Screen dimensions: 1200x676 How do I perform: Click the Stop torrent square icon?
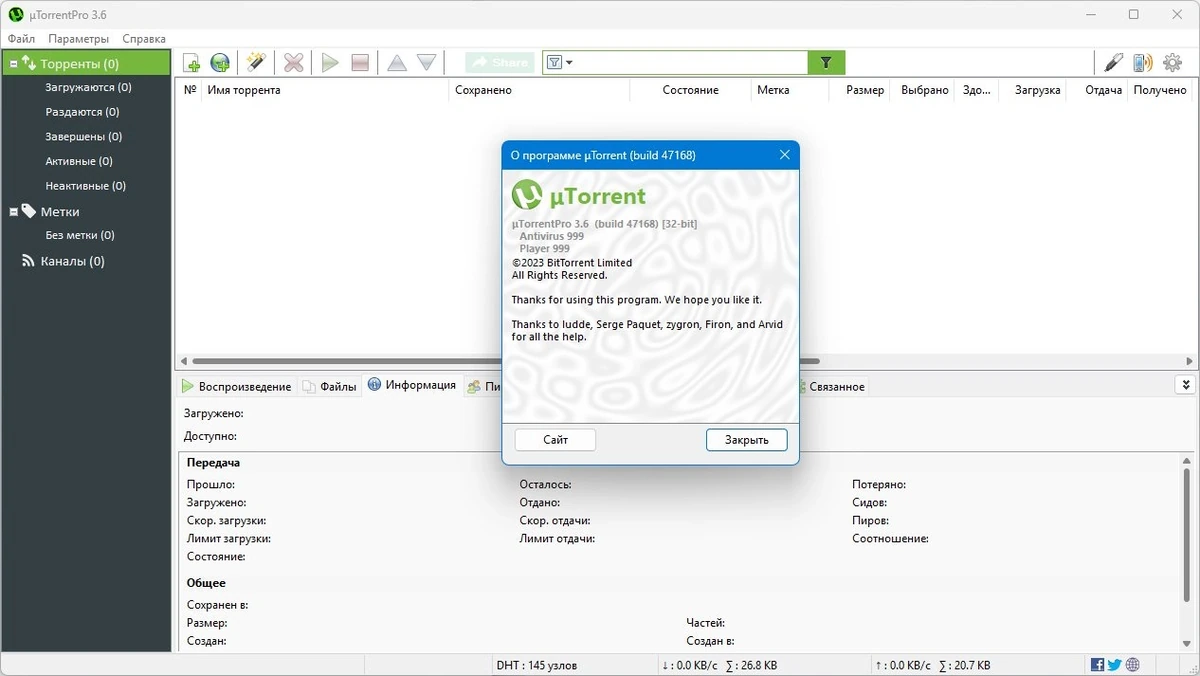click(360, 63)
